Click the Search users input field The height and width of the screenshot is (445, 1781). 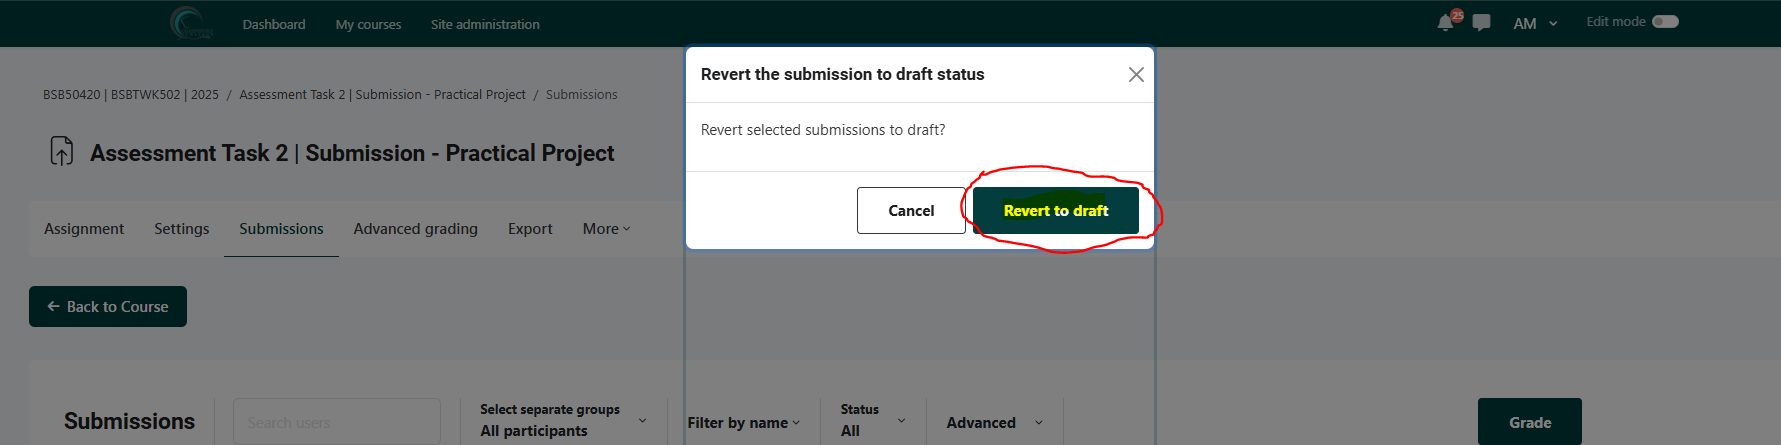pyautogui.click(x=336, y=423)
